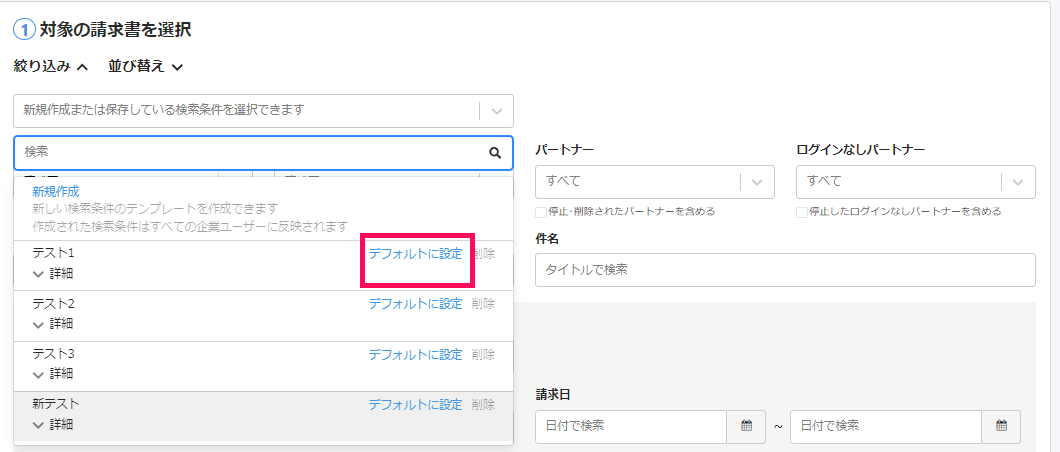Set テスト2 as default
The image size is (1060, 452).
[x=415, y=304]
